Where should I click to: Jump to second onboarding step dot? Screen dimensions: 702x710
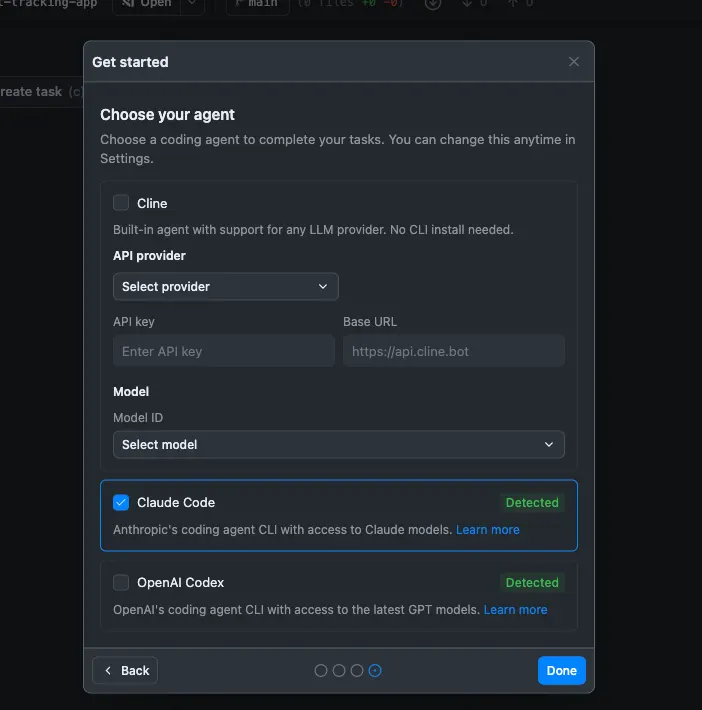point(339,671)
